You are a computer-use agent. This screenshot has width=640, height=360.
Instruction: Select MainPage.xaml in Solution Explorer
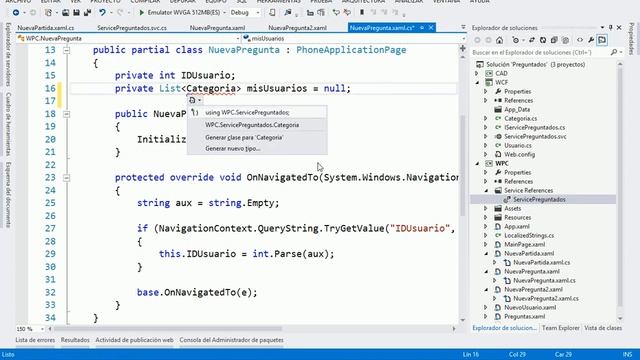click(524, 244)
